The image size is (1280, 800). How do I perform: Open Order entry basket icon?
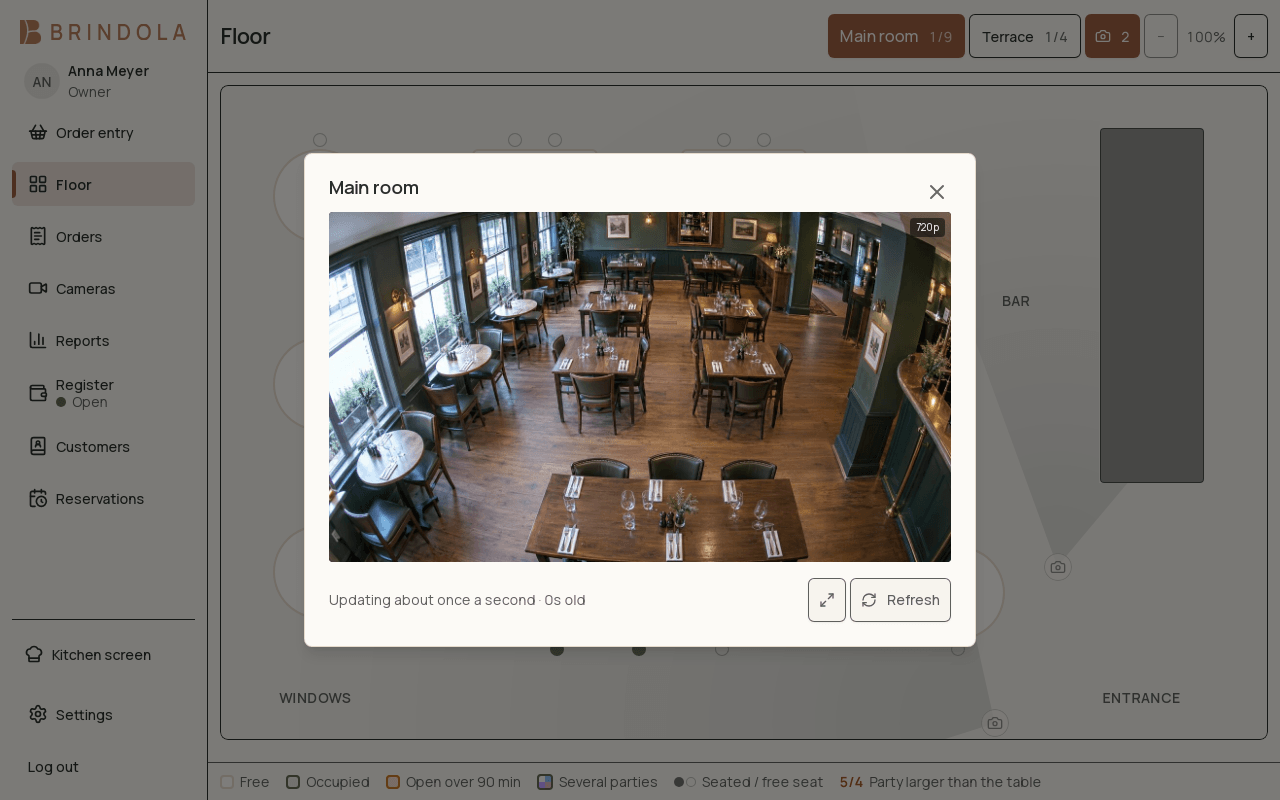click(38, 132)
